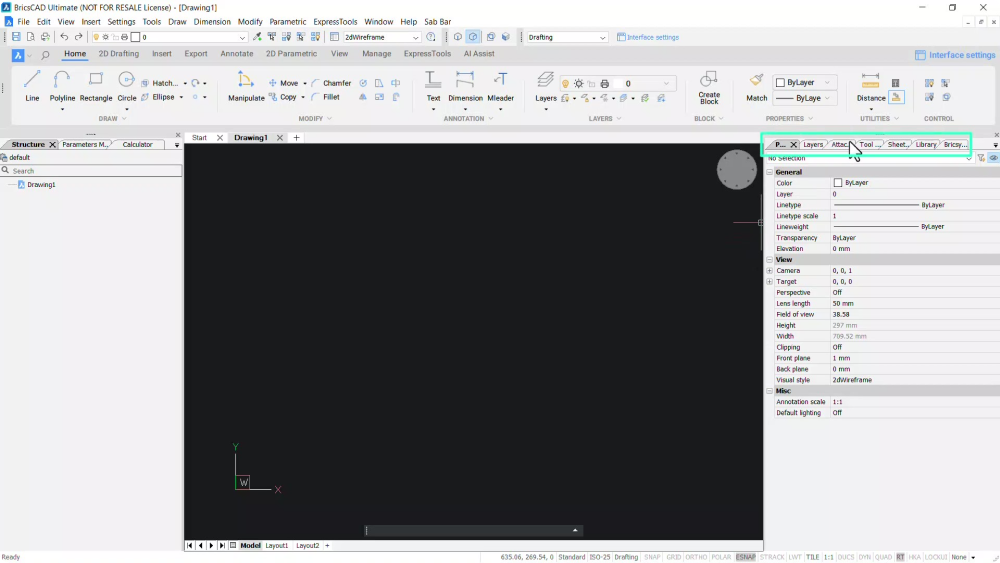The width and height of the screenshot is (1000, 563).
Task: Click the Structure panel Search field
Action: pos(91,171)
